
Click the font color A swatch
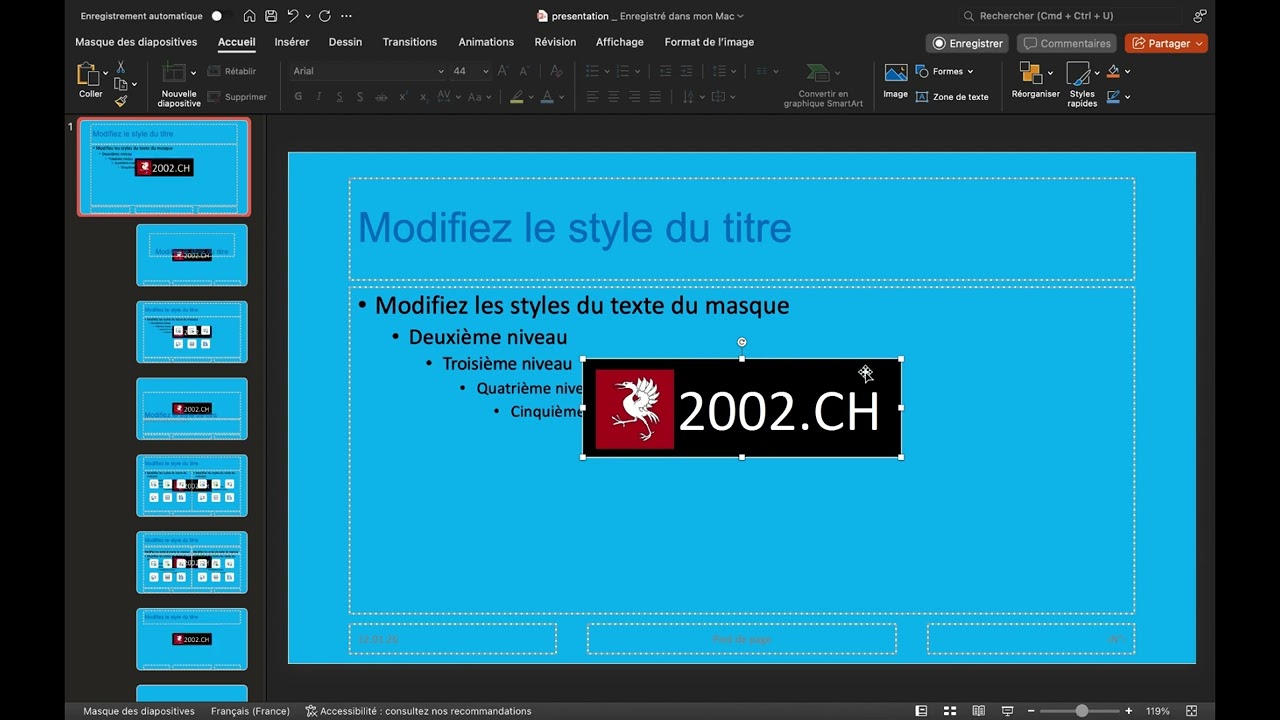(x=547, y=97)
